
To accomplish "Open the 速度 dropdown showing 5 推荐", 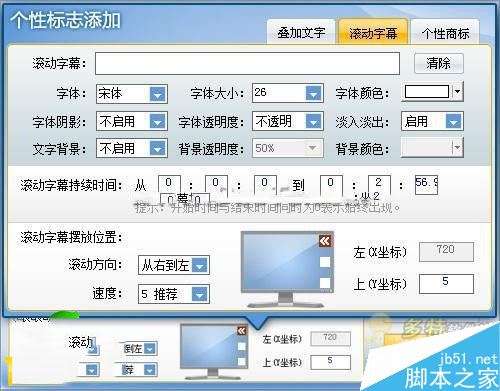I will pyautogui.click(x=174, y=294).
